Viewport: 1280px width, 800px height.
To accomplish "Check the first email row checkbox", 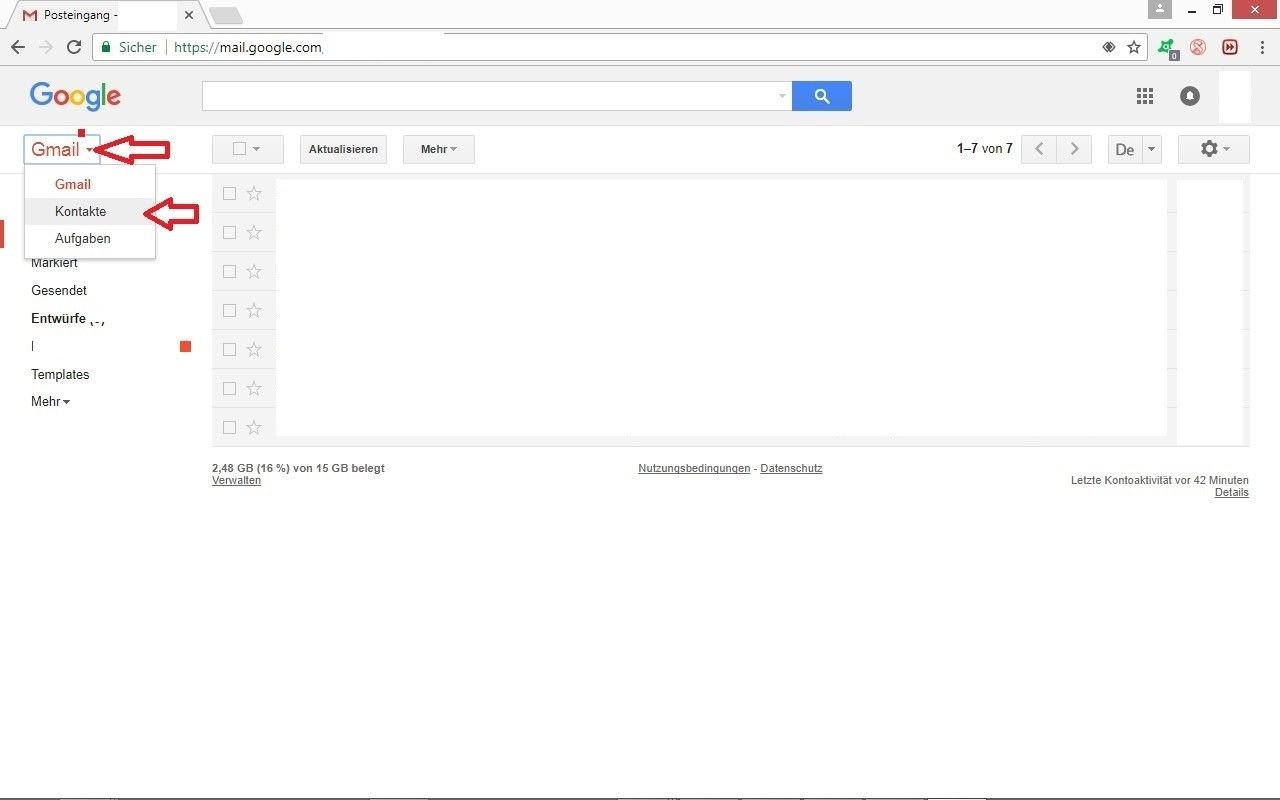I will (x=230, y=194).
